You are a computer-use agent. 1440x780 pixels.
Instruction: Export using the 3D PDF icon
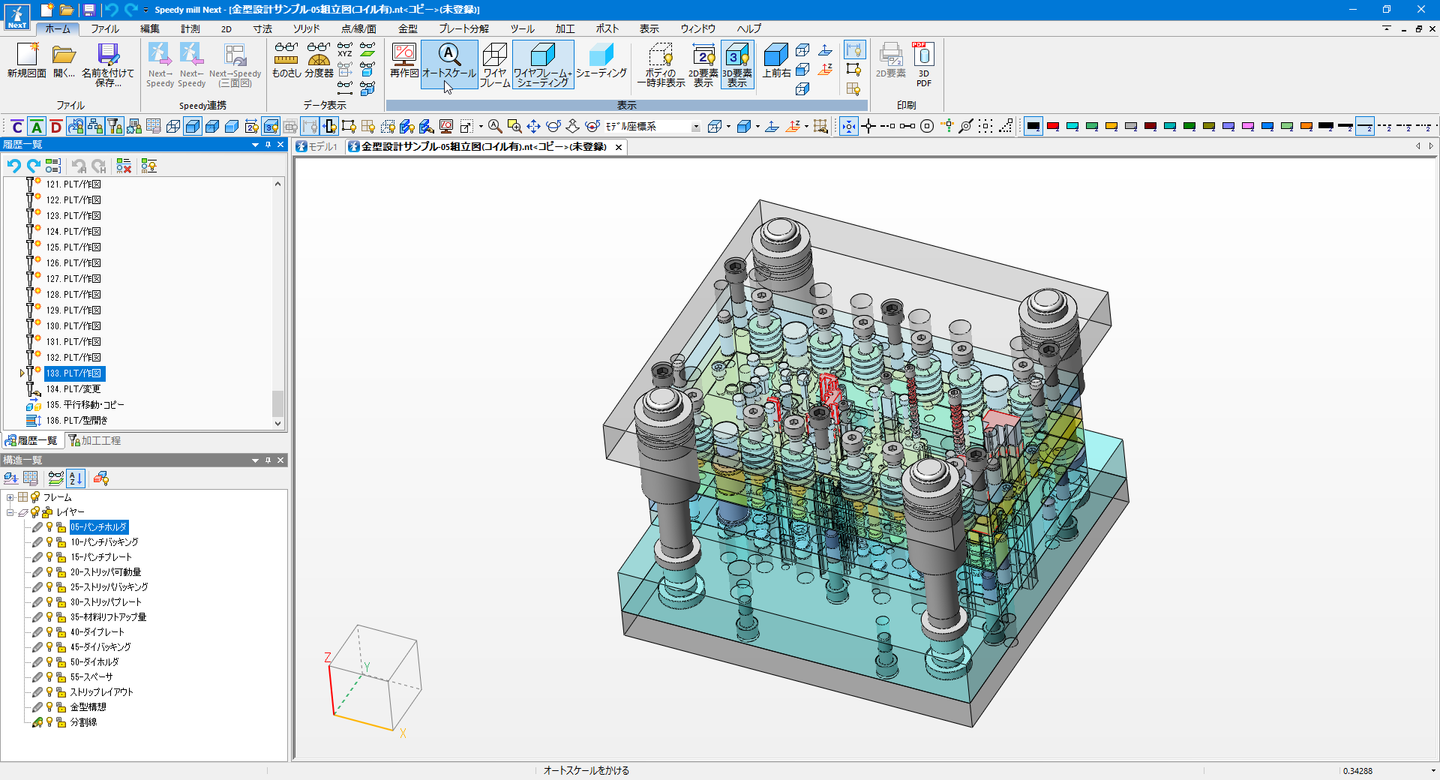[924, 63]
